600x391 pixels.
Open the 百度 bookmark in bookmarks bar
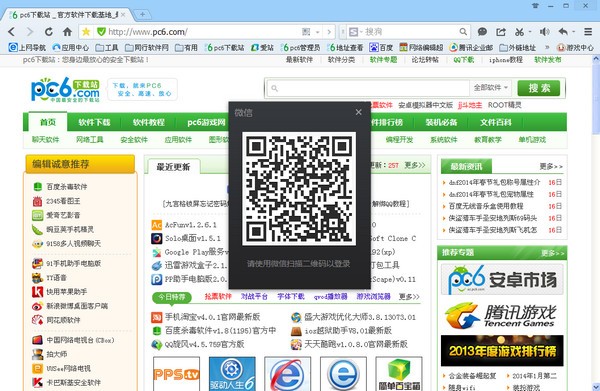point(381,47)
